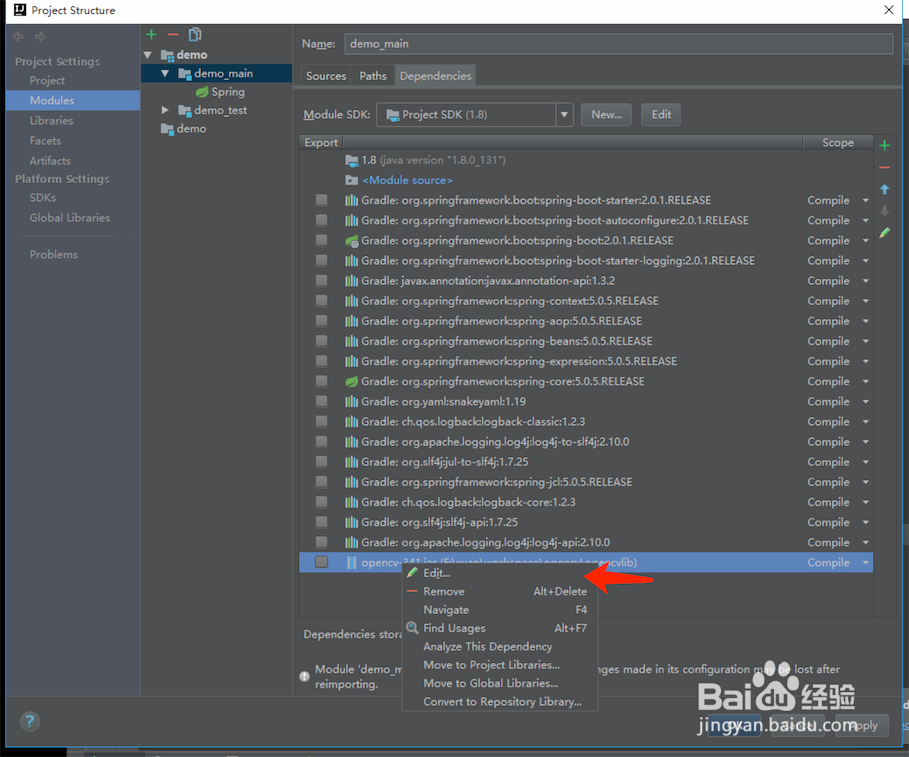Add dependency with green plus beside table

pyautogui.click(x=885, y=145)
